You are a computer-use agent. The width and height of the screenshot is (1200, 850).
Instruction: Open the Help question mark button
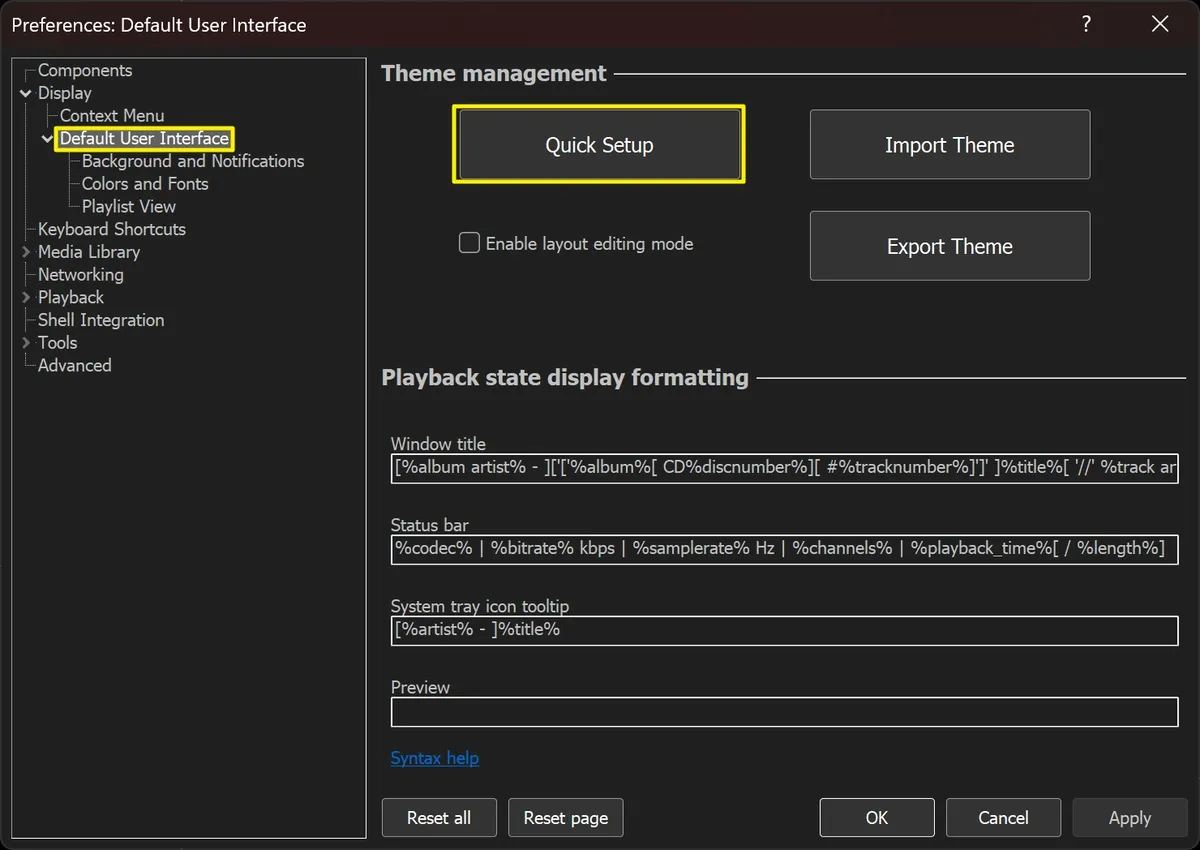(1086, 24)
